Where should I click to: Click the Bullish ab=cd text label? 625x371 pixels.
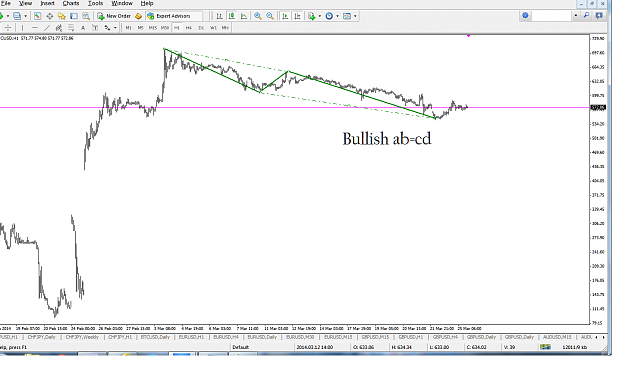tap(387, 139)
